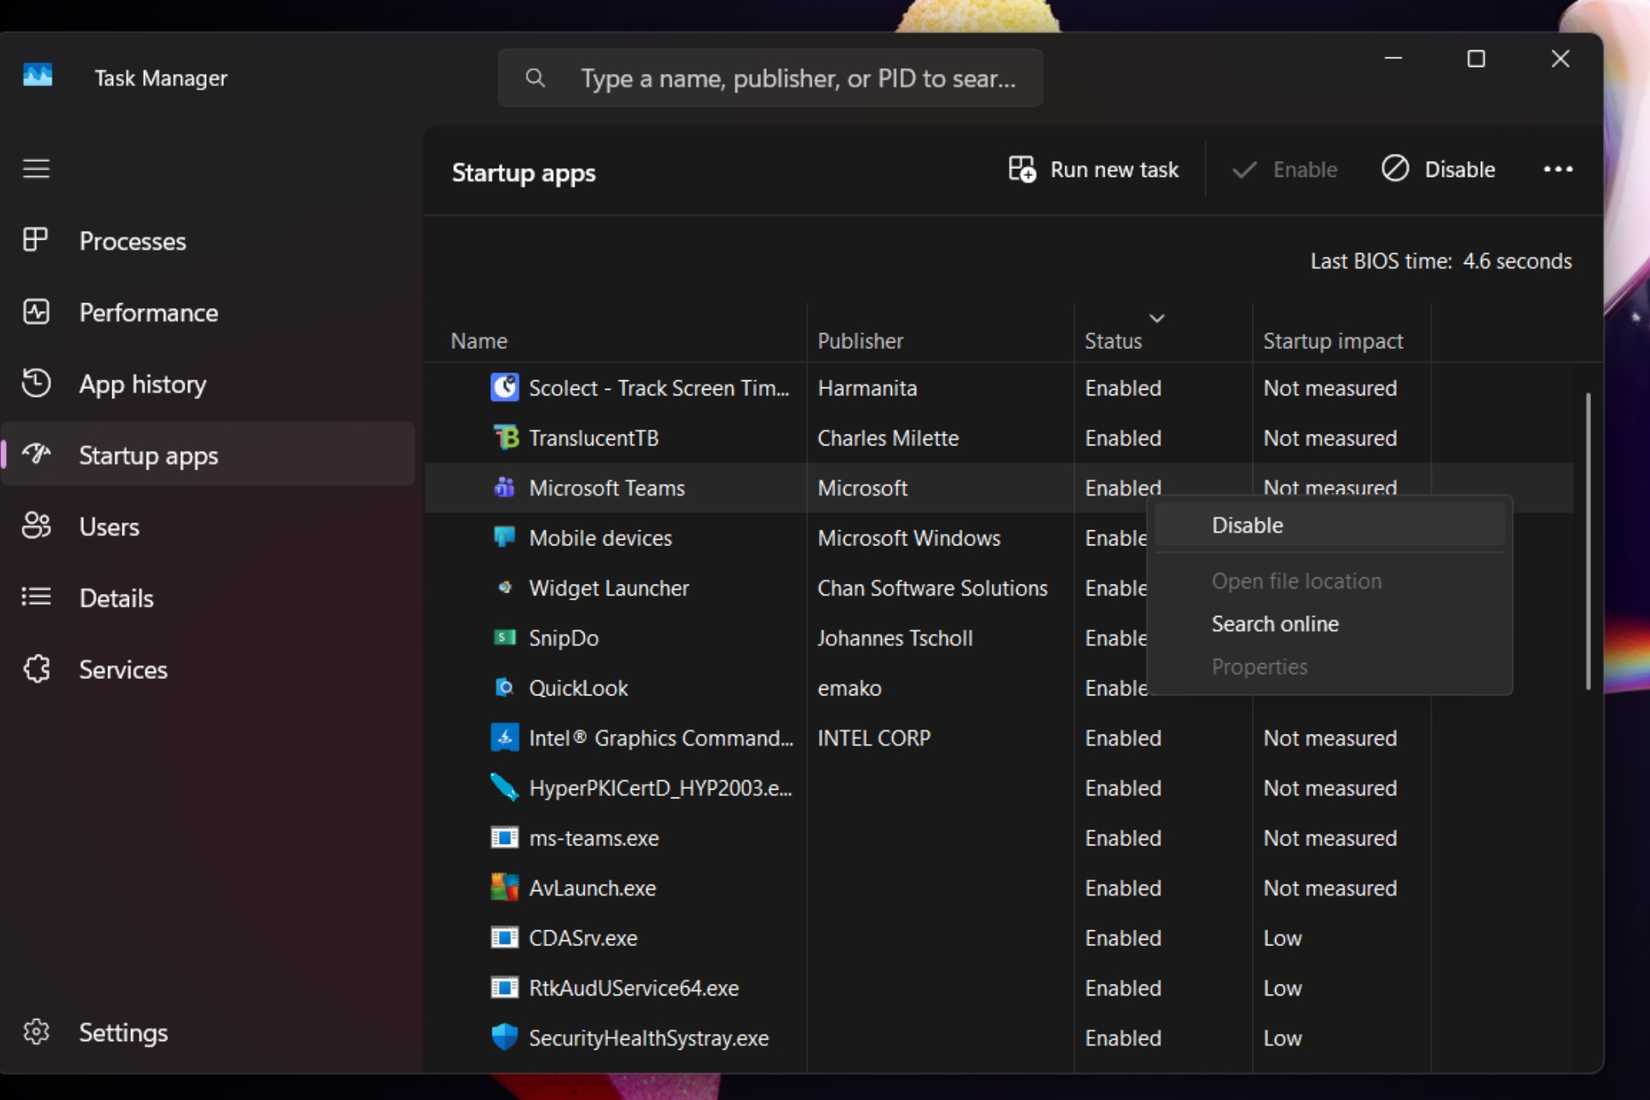1650x1100 pixels.
Task: Click the SecurityHealthSystray shield icon
Action: 505,1037
